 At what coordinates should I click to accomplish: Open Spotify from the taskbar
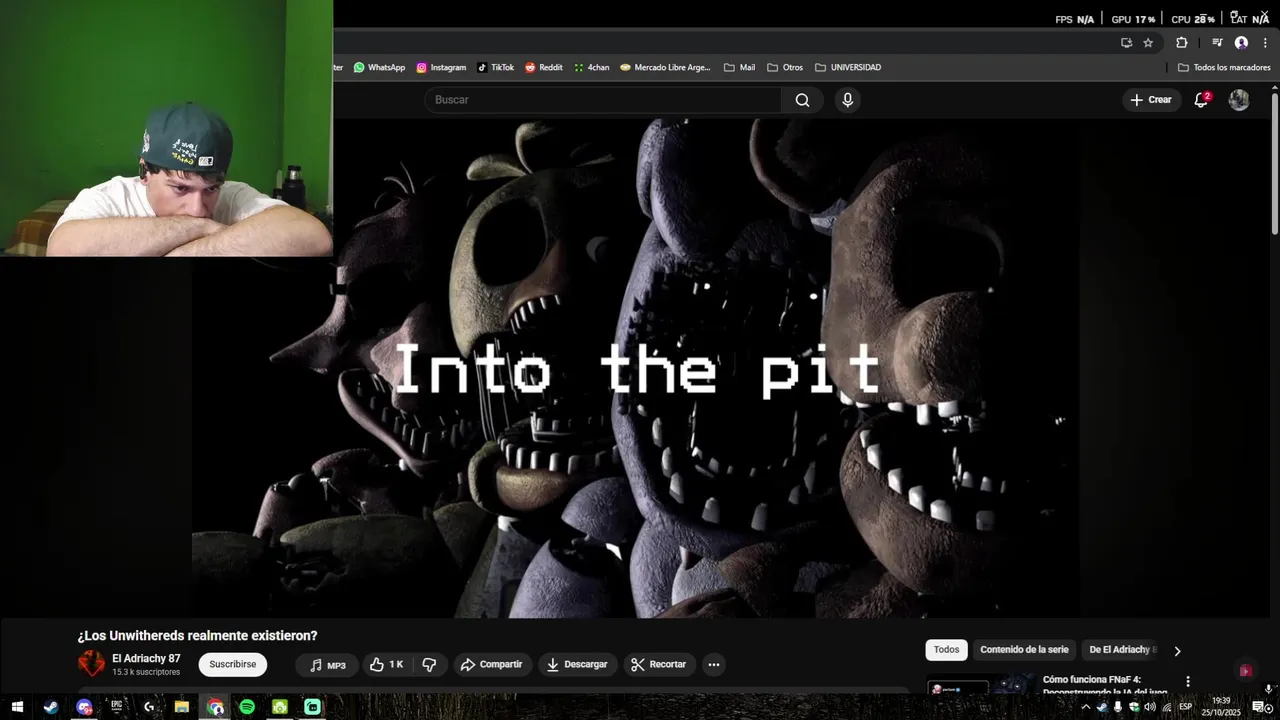pyautogui.click(x=247, y=707)
